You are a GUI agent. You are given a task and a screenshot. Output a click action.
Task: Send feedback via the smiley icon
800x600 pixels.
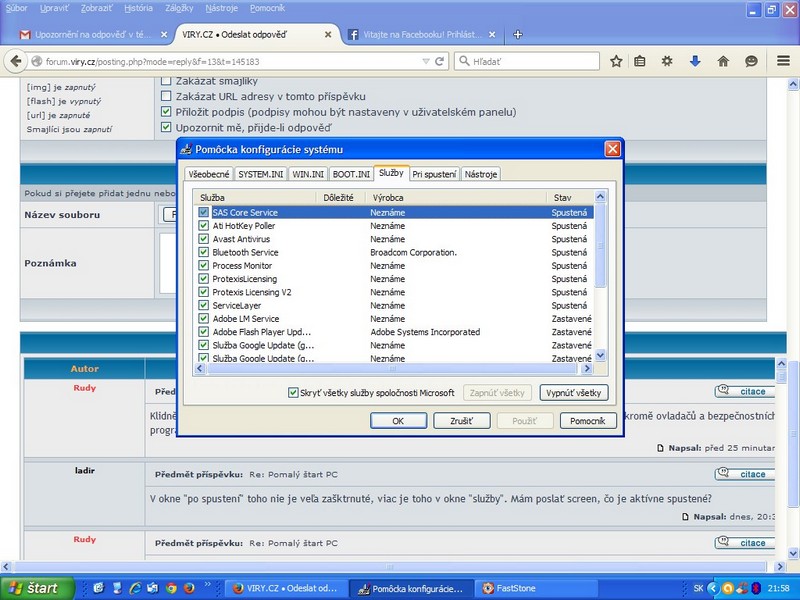749,61
